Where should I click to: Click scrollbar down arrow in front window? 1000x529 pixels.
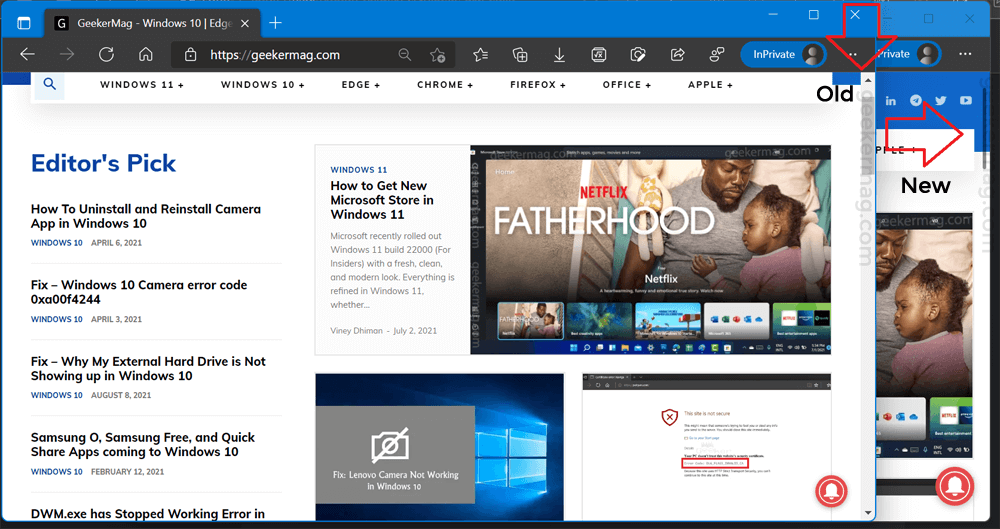point(868,512)
